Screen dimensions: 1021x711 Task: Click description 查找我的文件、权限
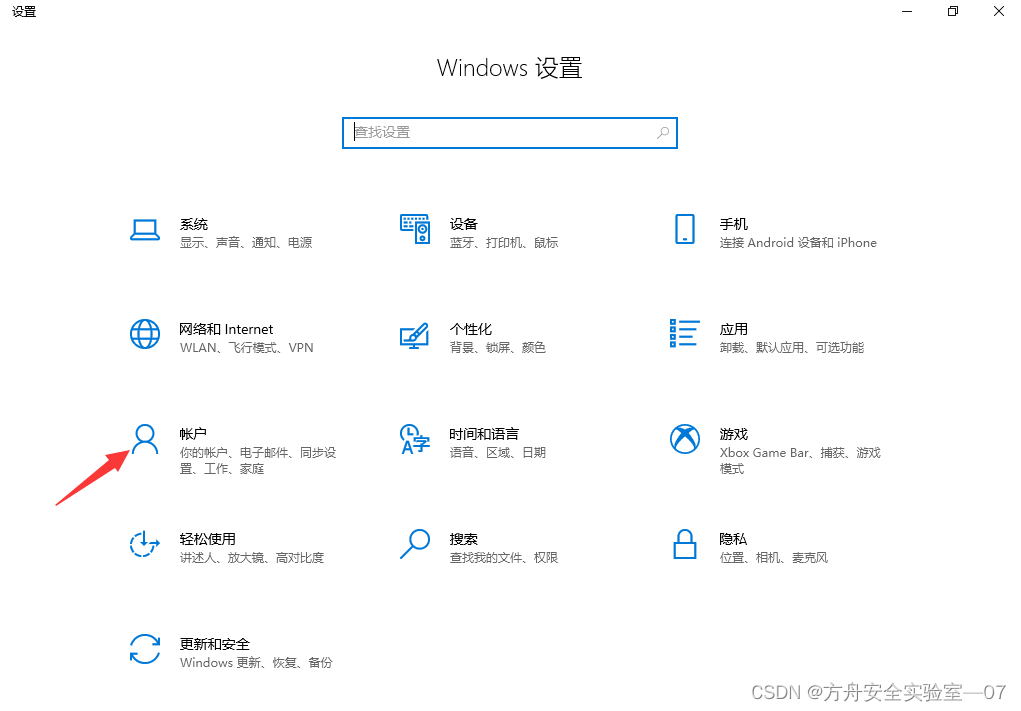pyautogui.click(x=504, y=558)
